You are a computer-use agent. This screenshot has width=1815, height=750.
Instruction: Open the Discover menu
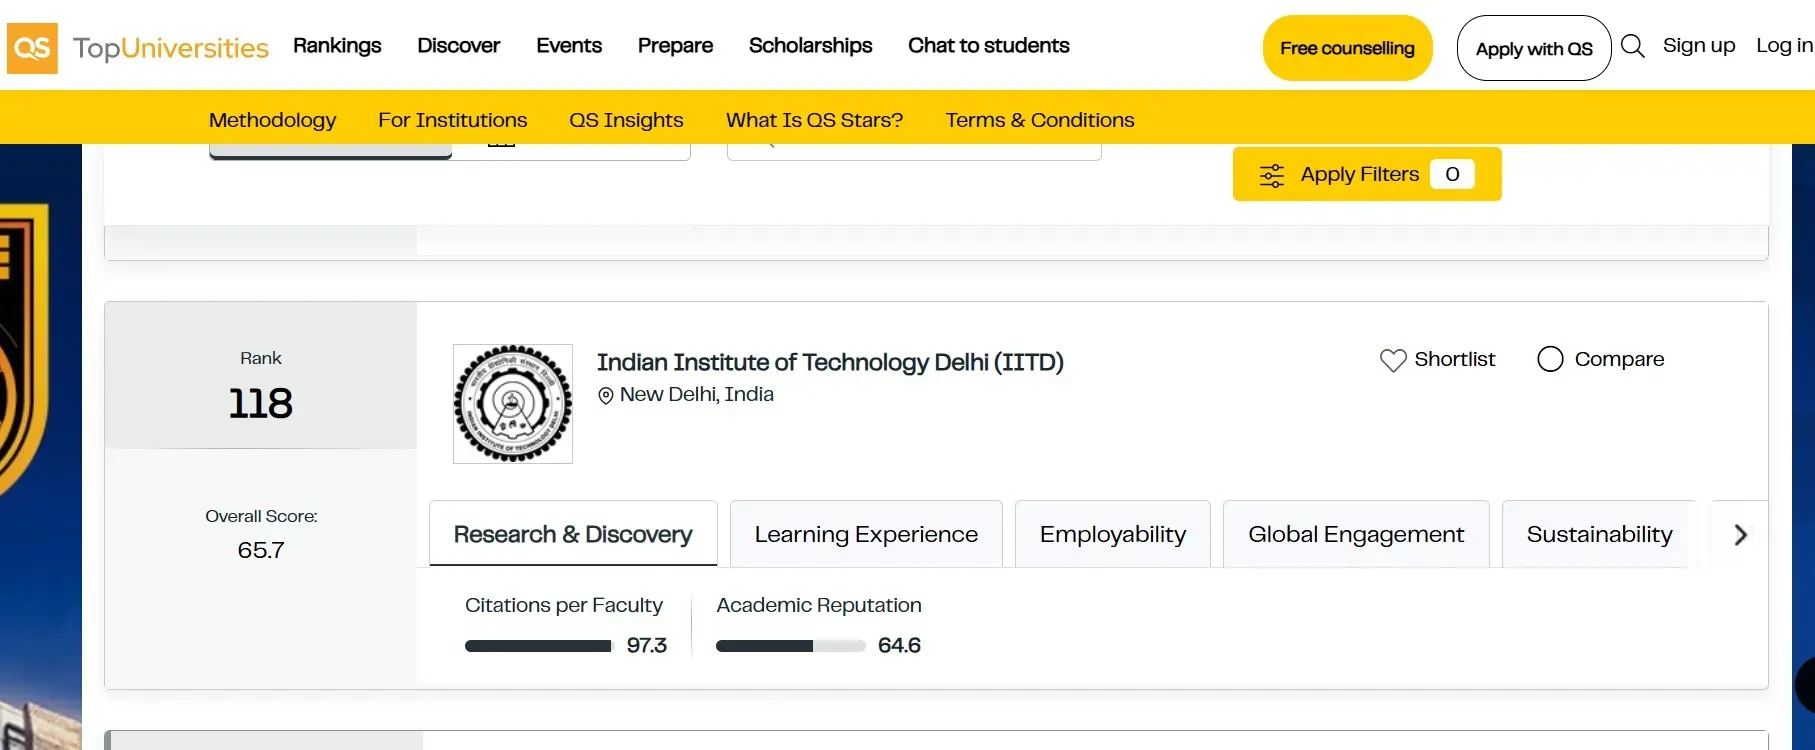coord(458,45)
